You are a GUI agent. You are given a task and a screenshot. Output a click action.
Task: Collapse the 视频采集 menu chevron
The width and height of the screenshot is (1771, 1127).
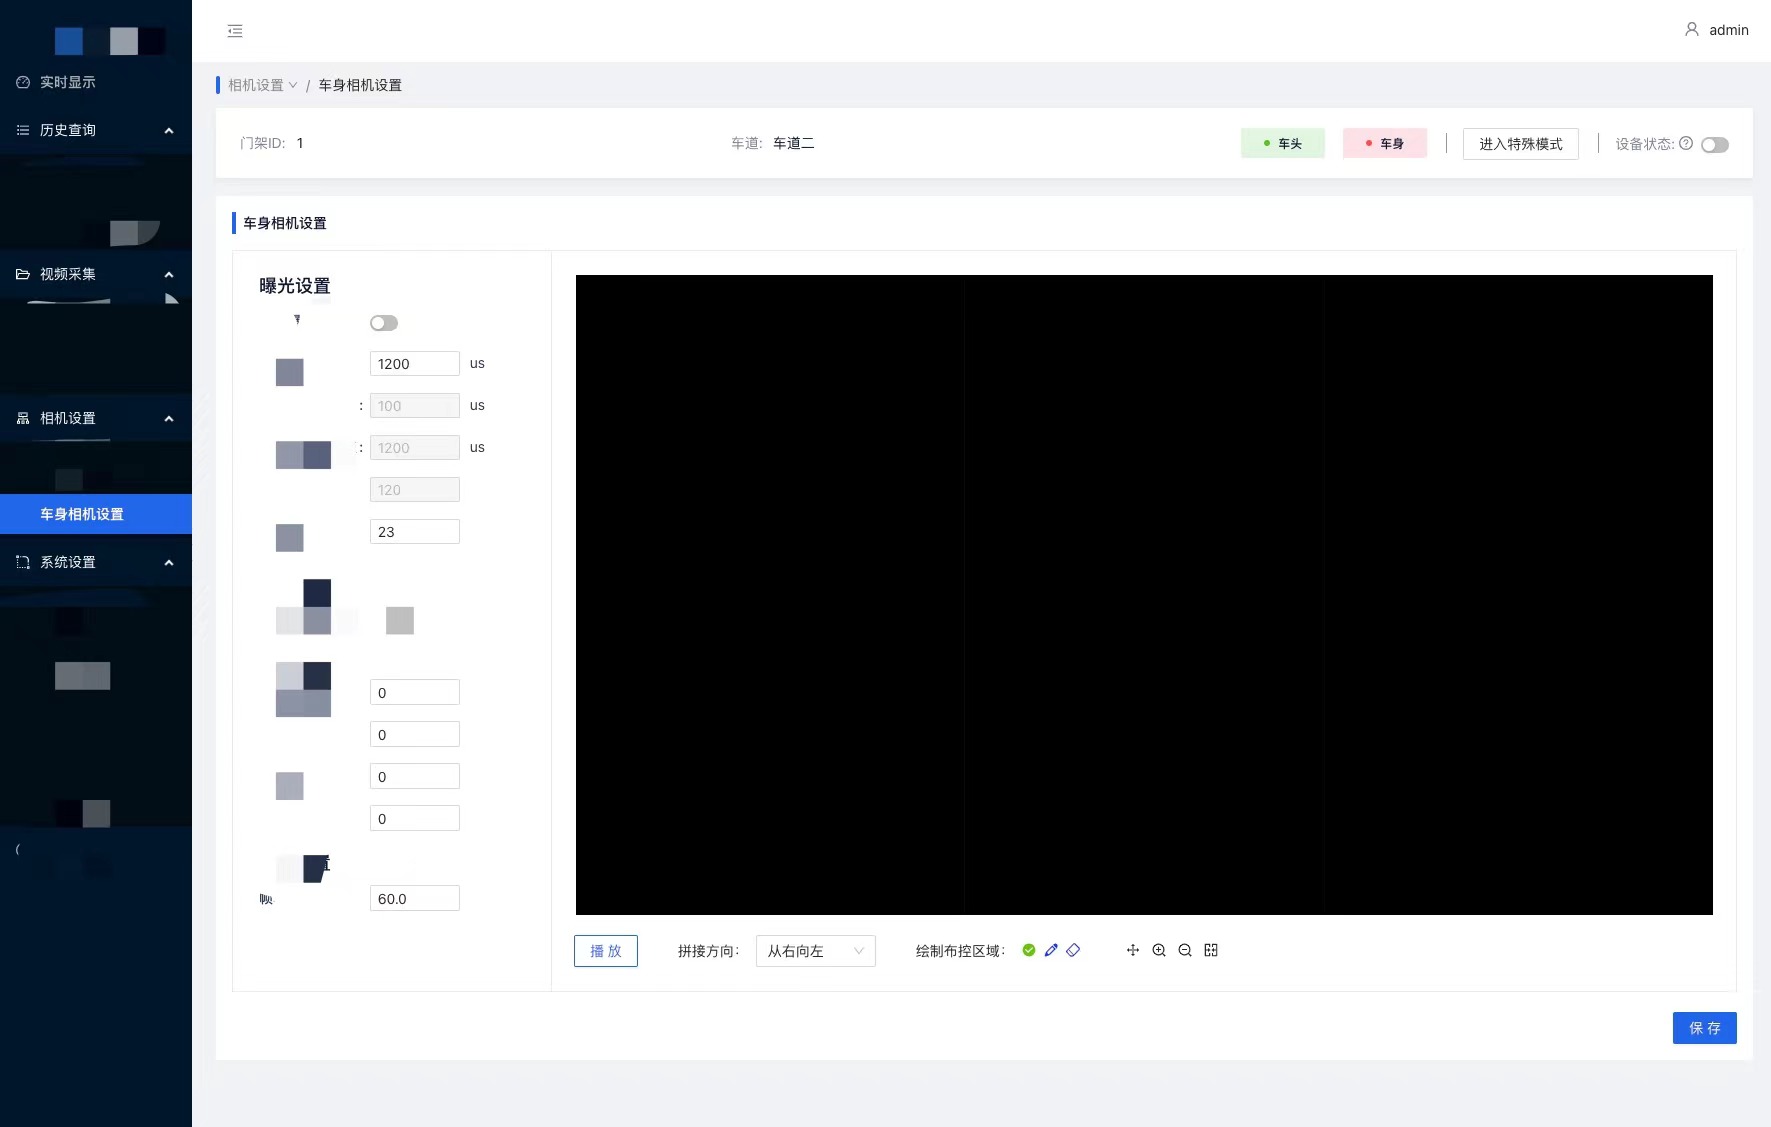point(169,275)
